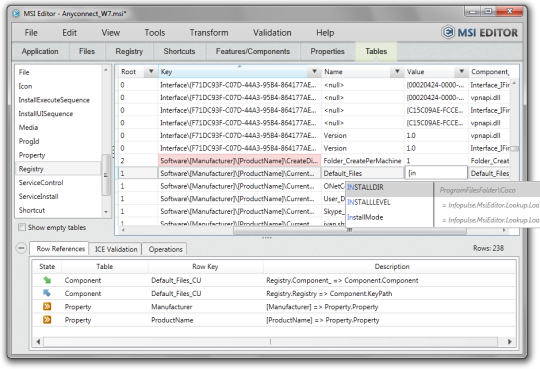The height and width of the screenshot is (369, 540).
Task: Click the references panel scroll left arrow
Action: (38, 341)
